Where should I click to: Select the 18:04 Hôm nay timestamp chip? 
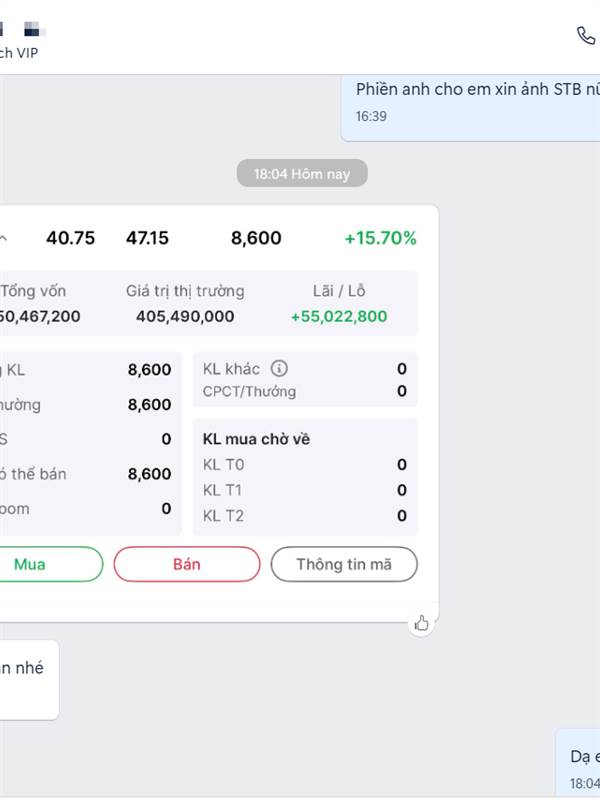click(302, 173)
